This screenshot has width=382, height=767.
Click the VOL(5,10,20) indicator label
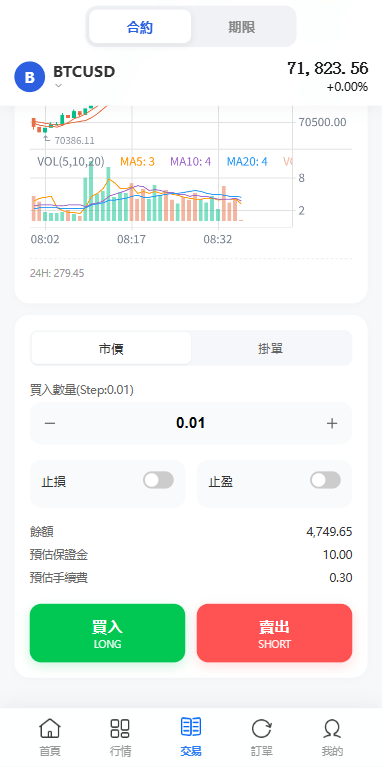(x=71, y=161)
